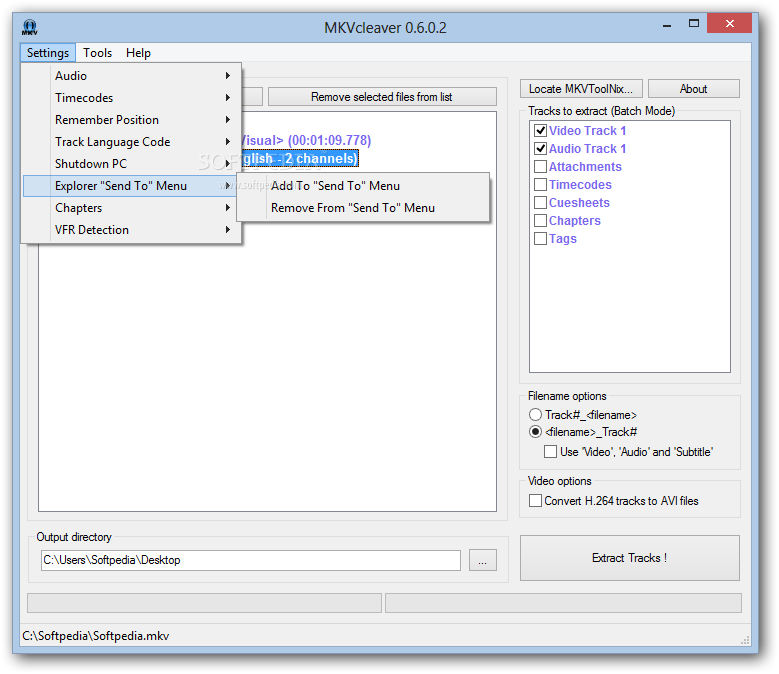
Task: Click the Output directory path field
Action: (x=251, y=560)
